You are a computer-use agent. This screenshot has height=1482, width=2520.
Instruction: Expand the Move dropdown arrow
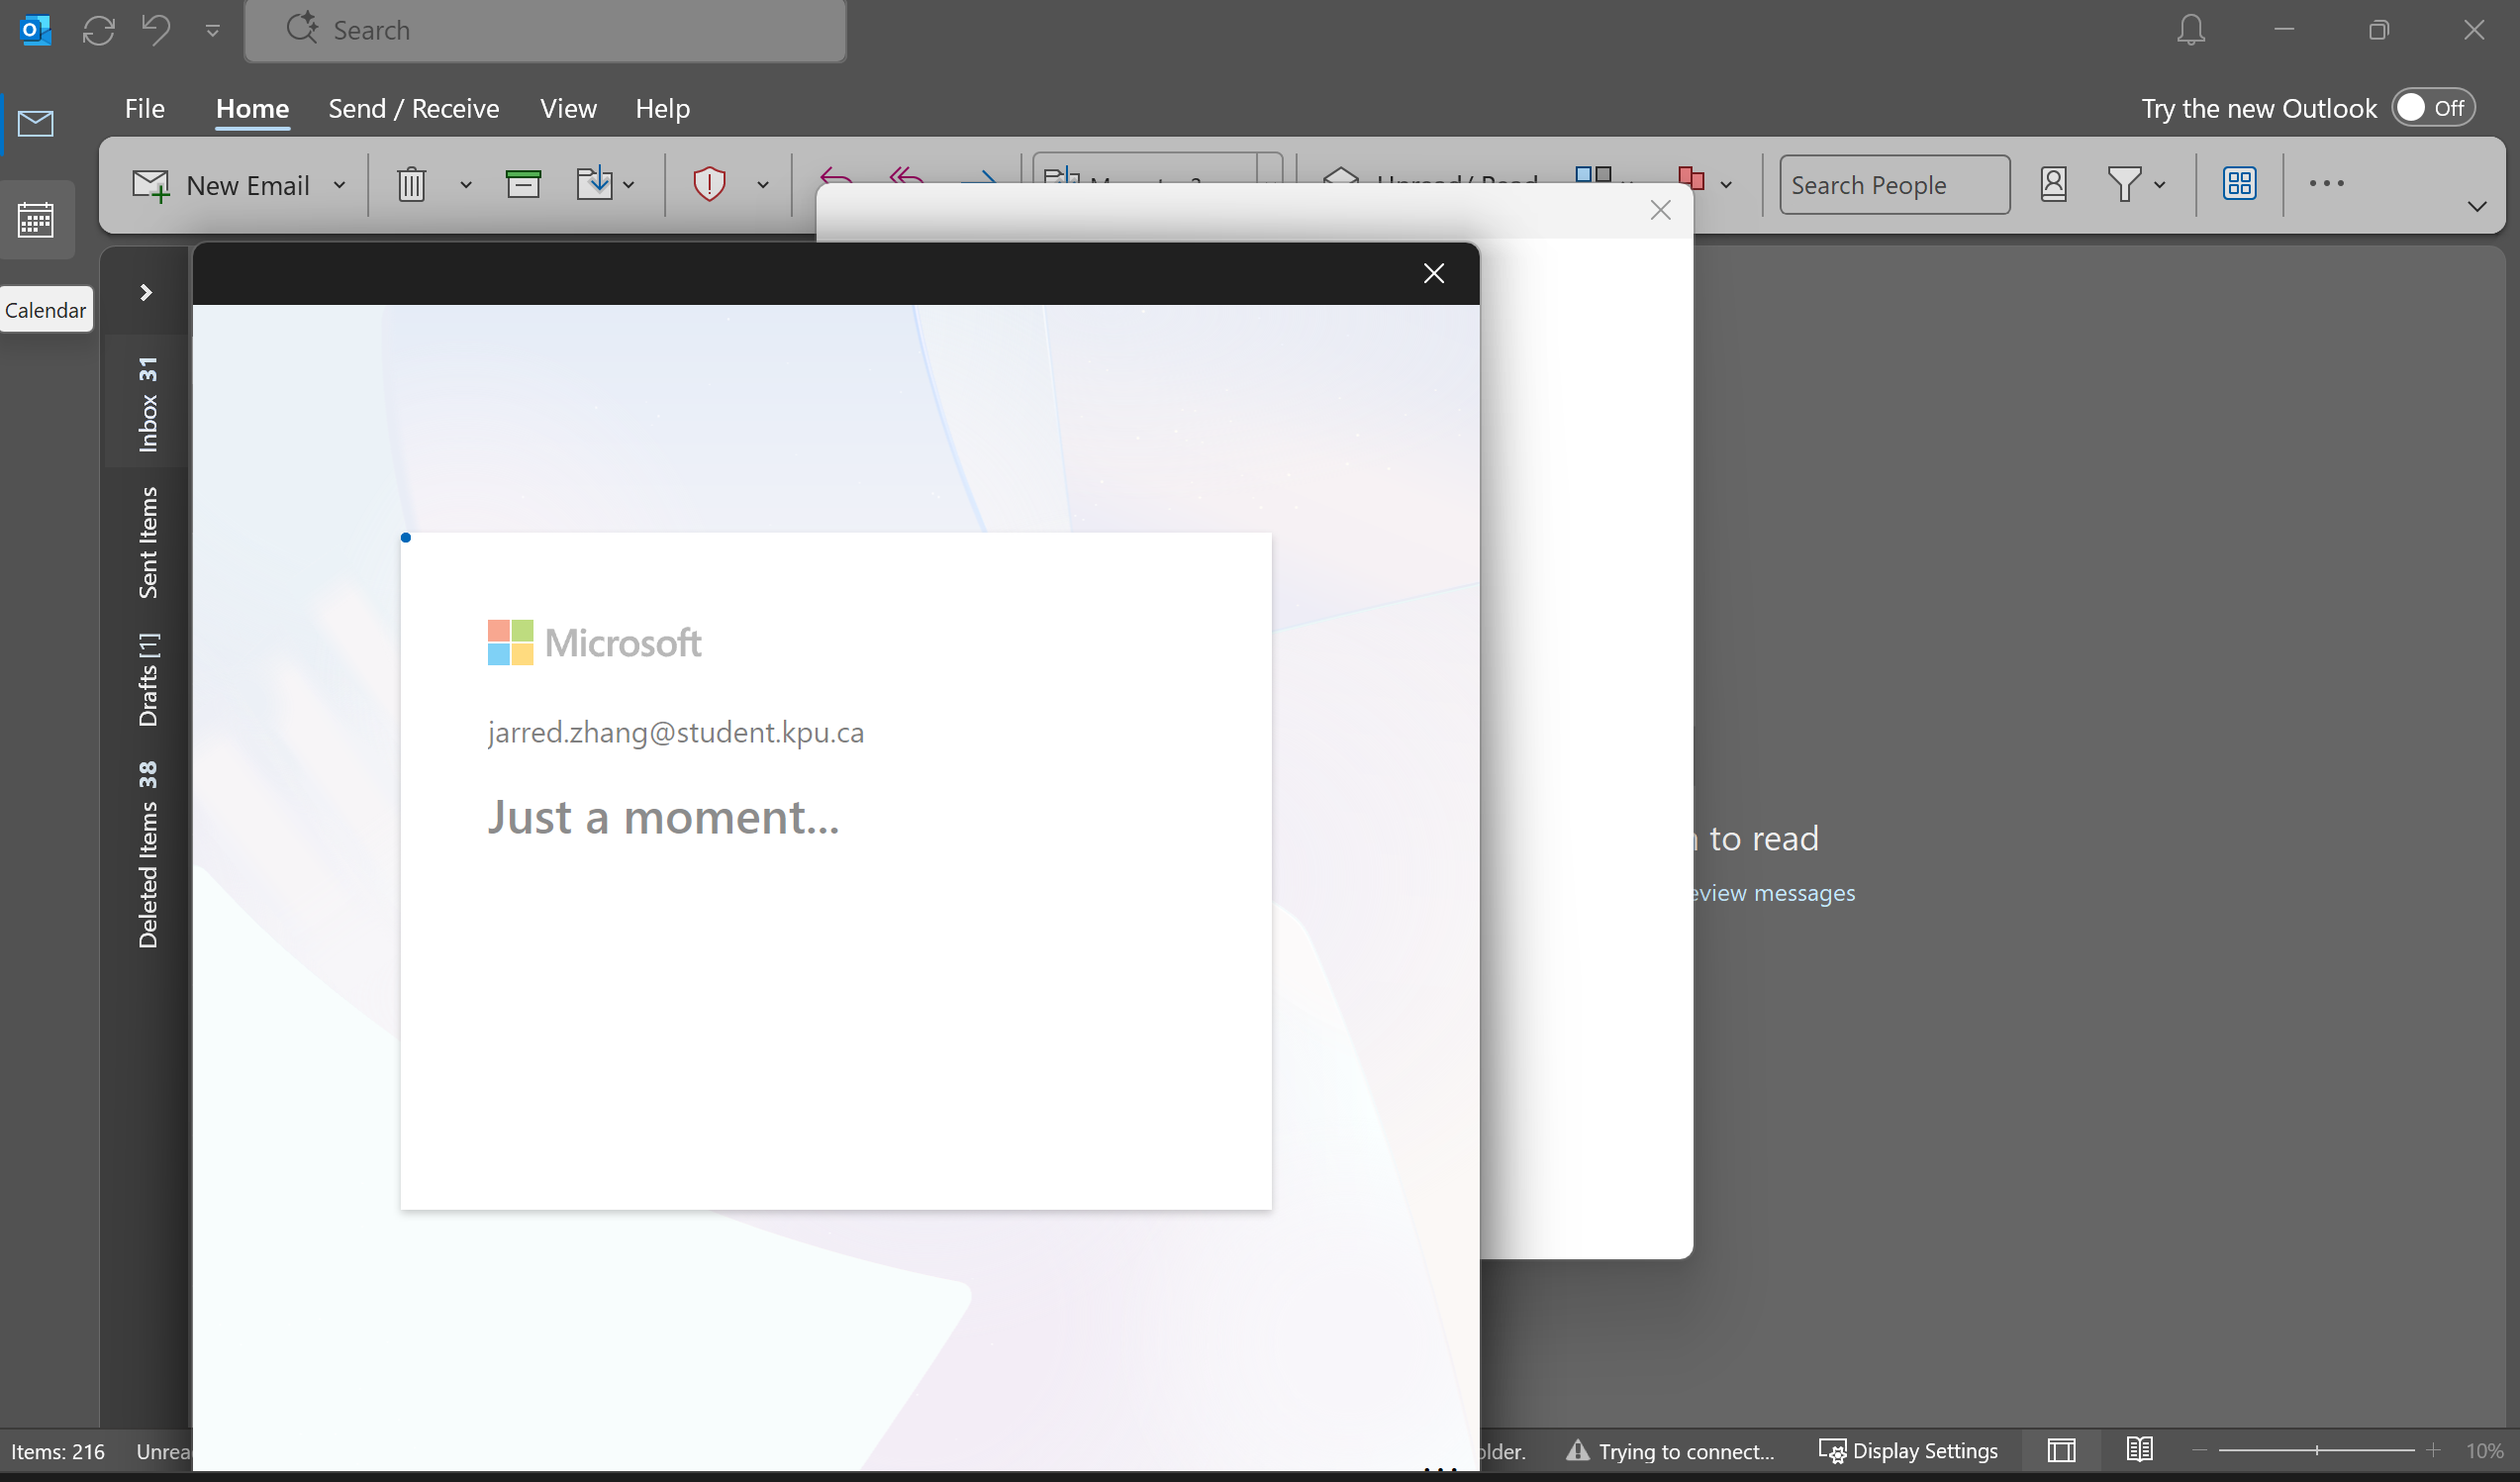click(629, 185)
